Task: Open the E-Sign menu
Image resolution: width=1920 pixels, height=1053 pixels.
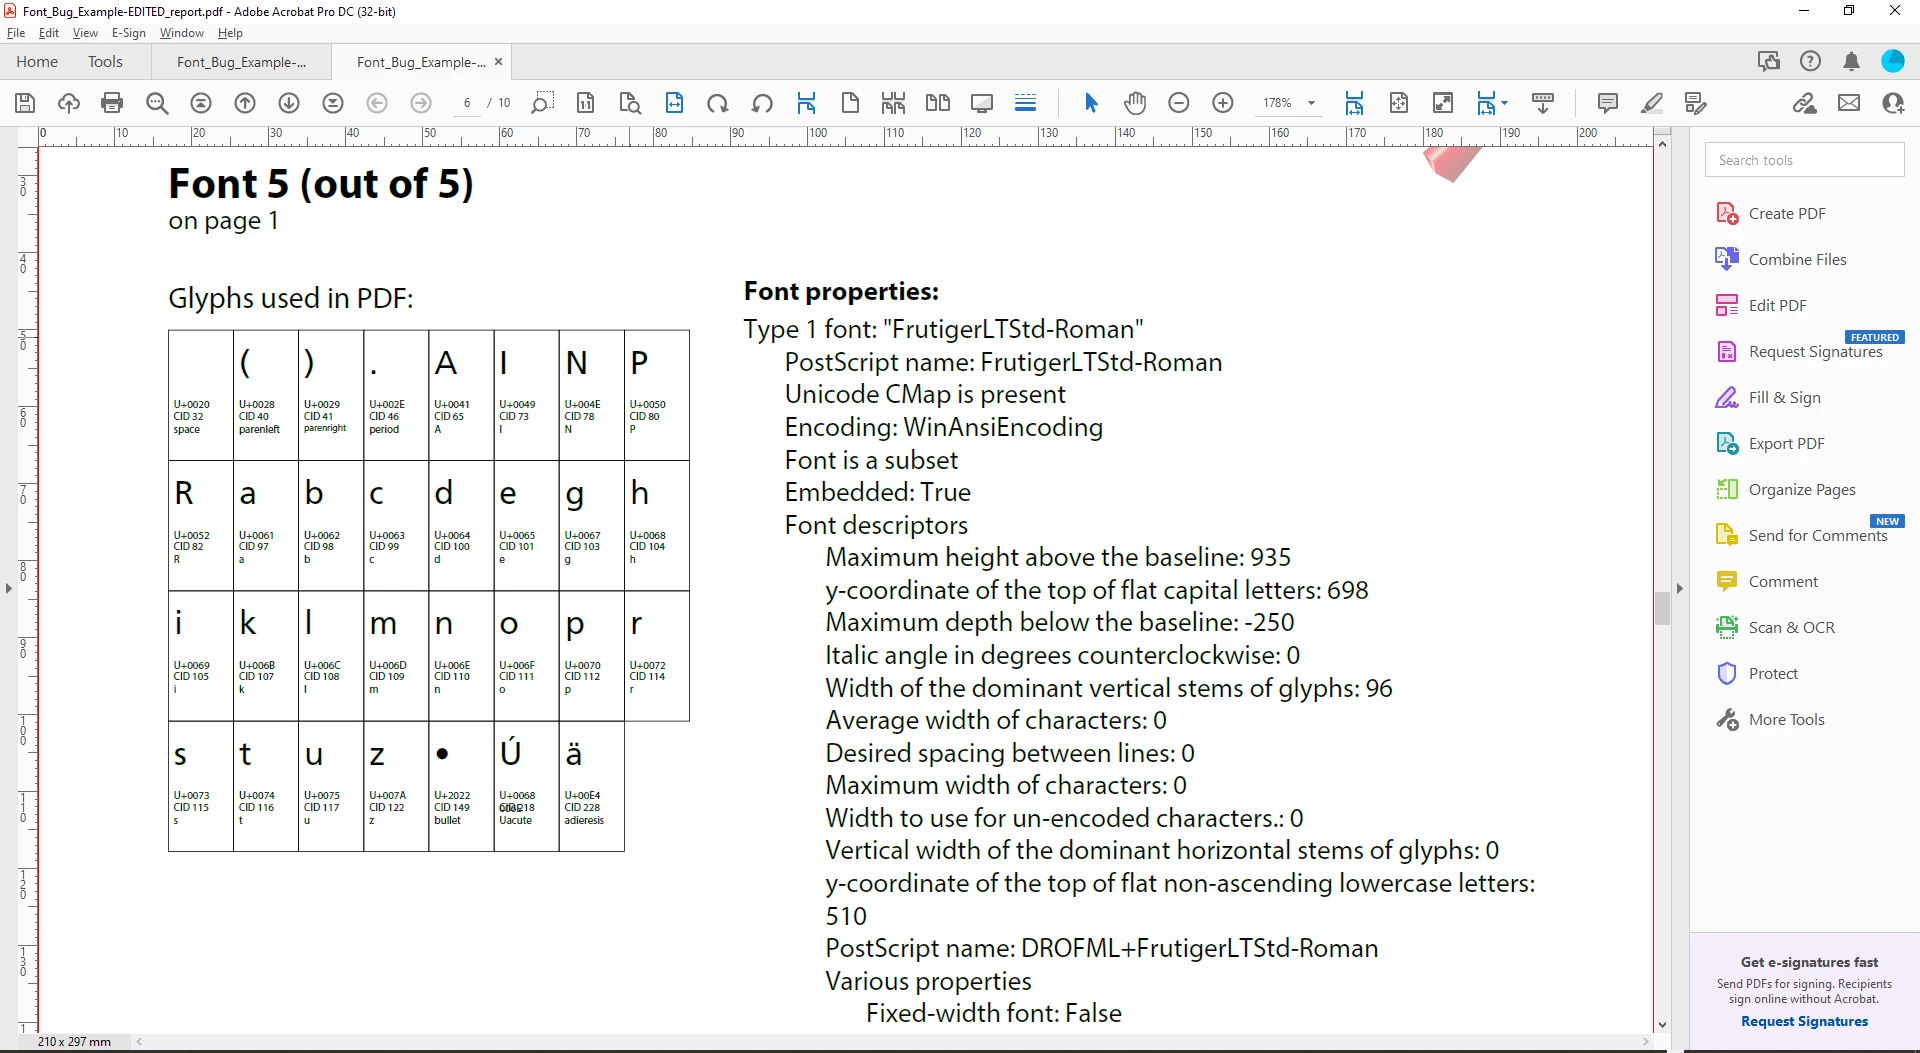Action: point(129,33)
